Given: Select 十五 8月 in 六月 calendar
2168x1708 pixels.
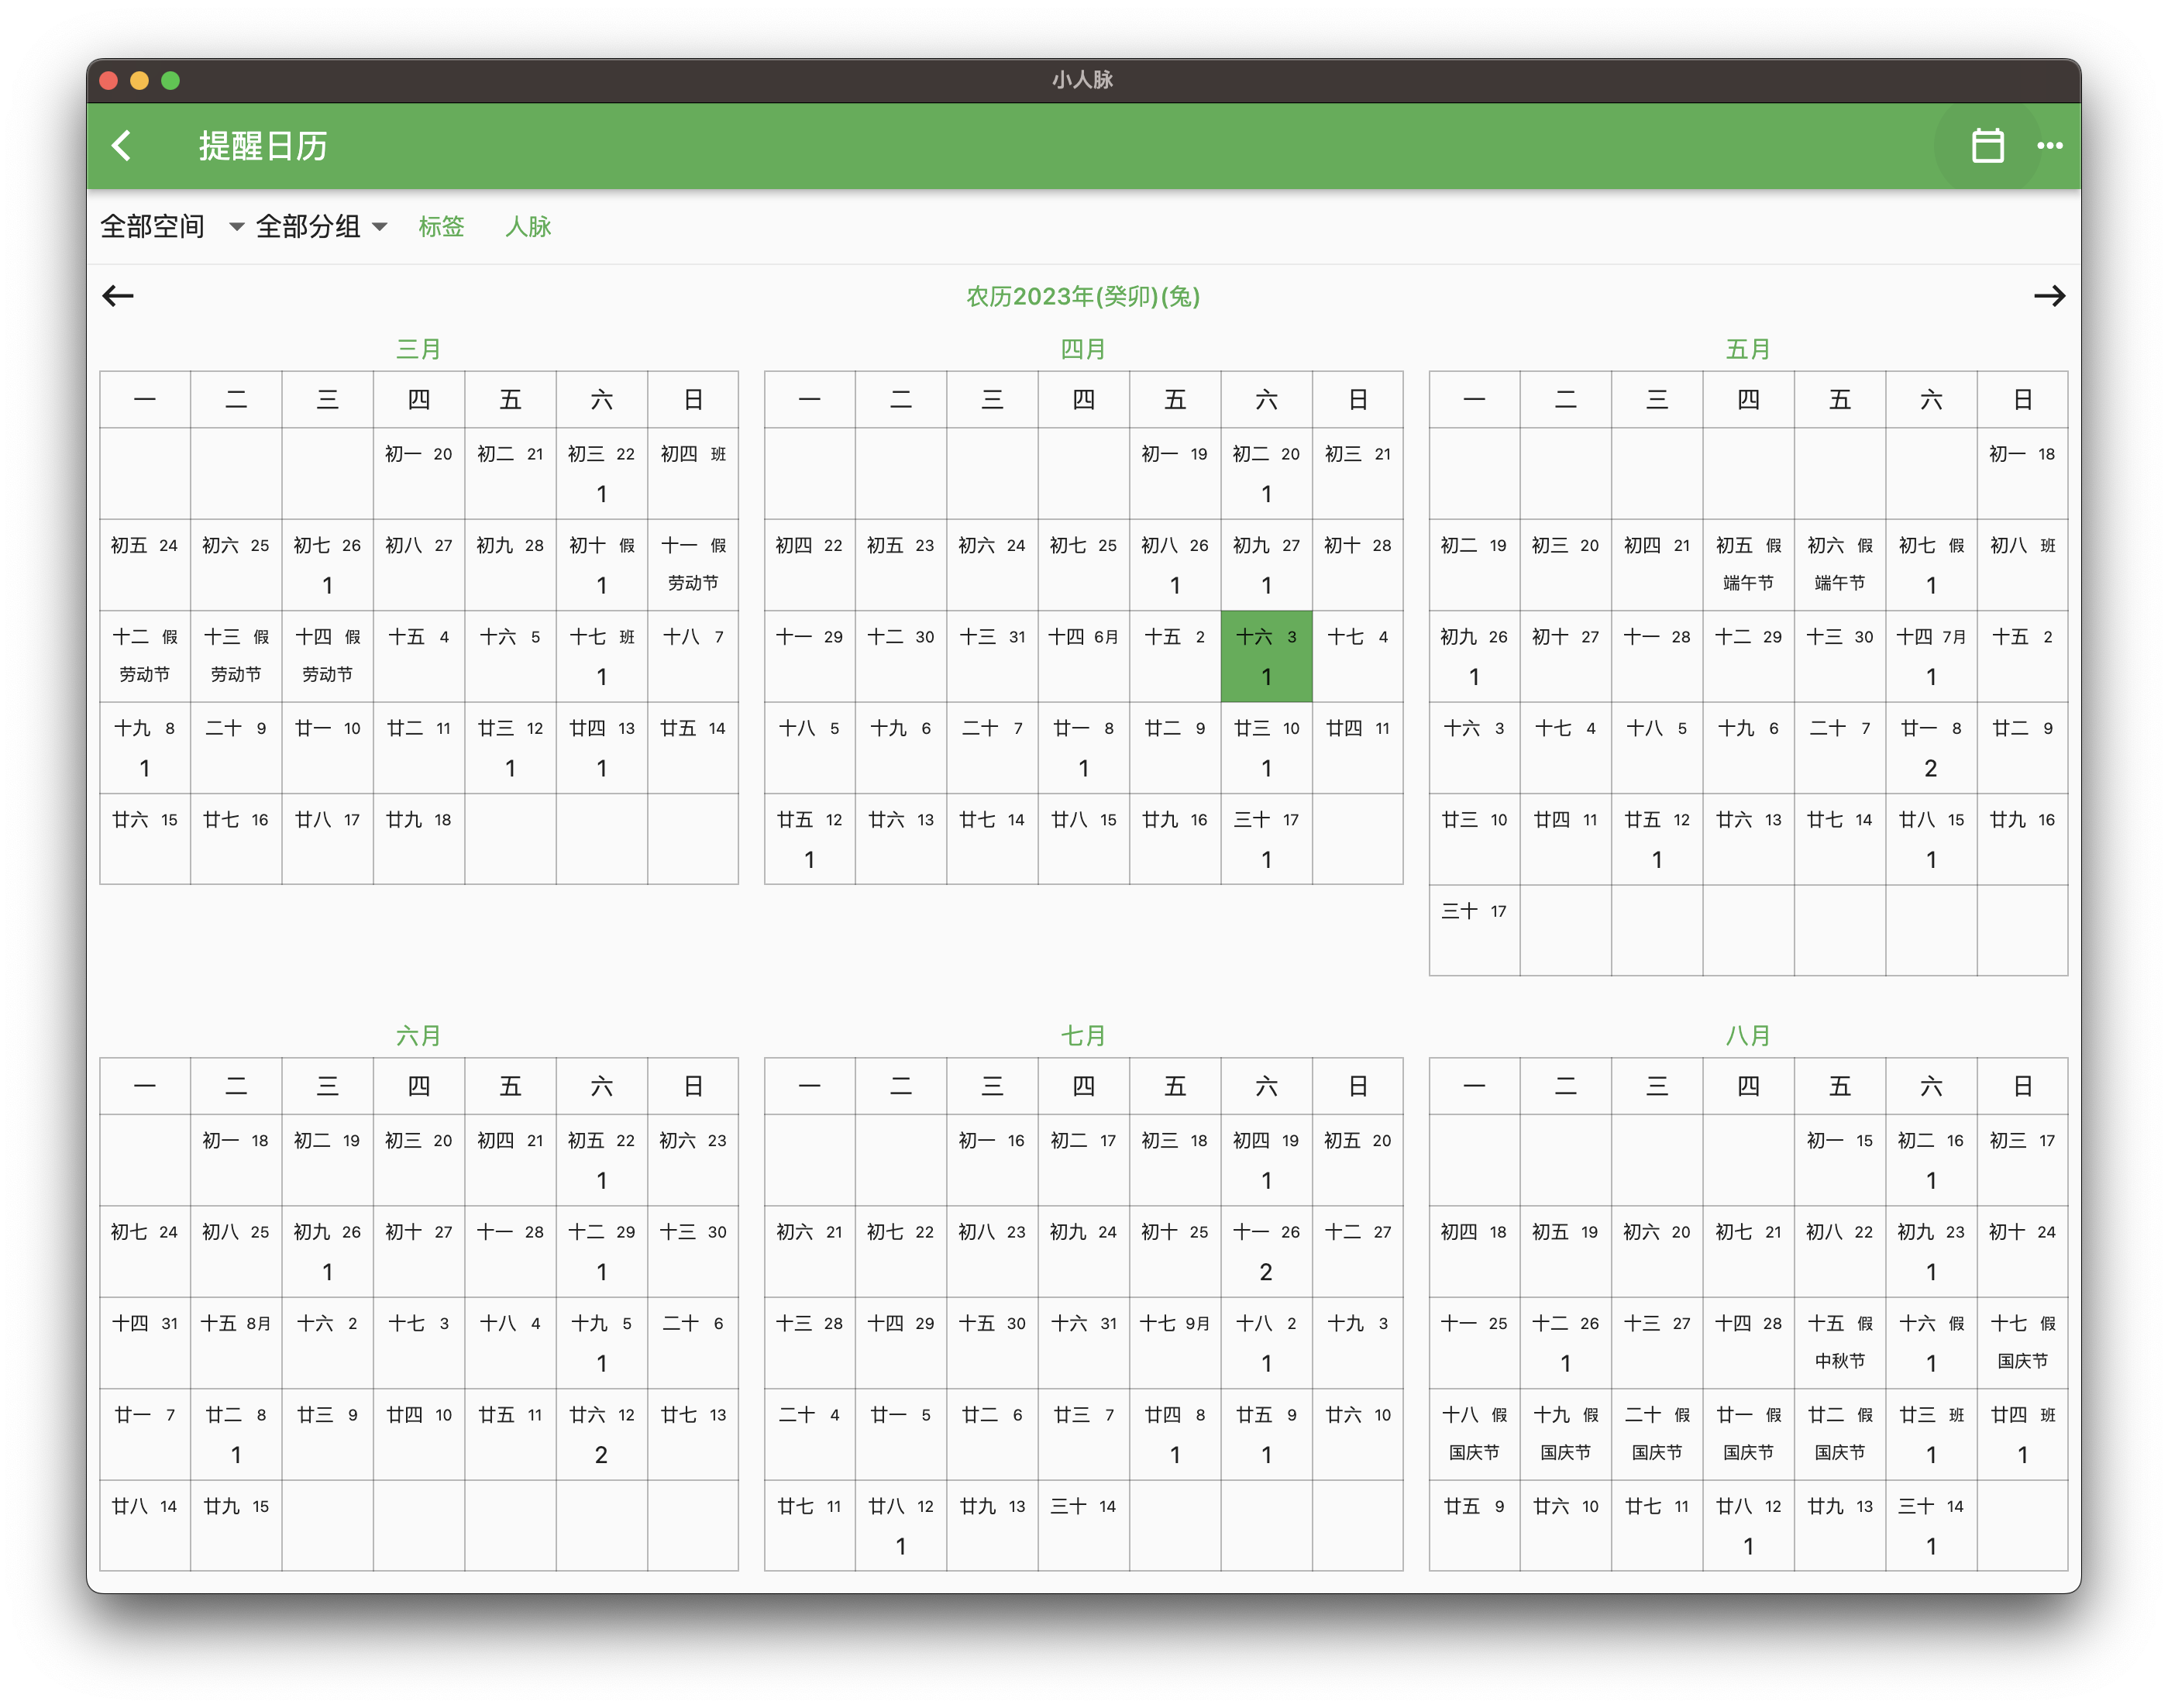Looking at the screenshot, I should pyautogui.click(x=236, y=1343).
